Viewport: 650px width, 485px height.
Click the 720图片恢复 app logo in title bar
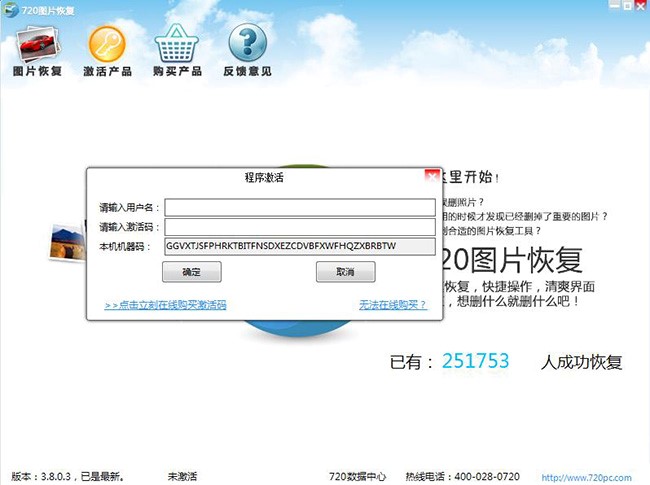[x=9, y=7]
